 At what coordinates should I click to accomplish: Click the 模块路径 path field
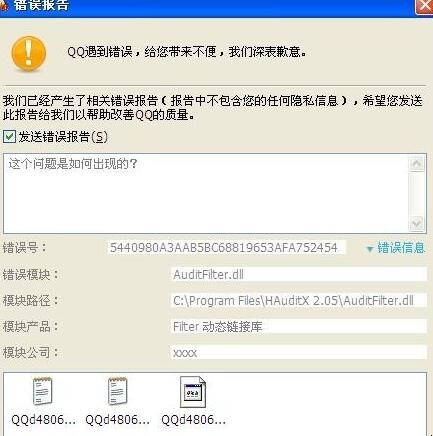(299, 301)
